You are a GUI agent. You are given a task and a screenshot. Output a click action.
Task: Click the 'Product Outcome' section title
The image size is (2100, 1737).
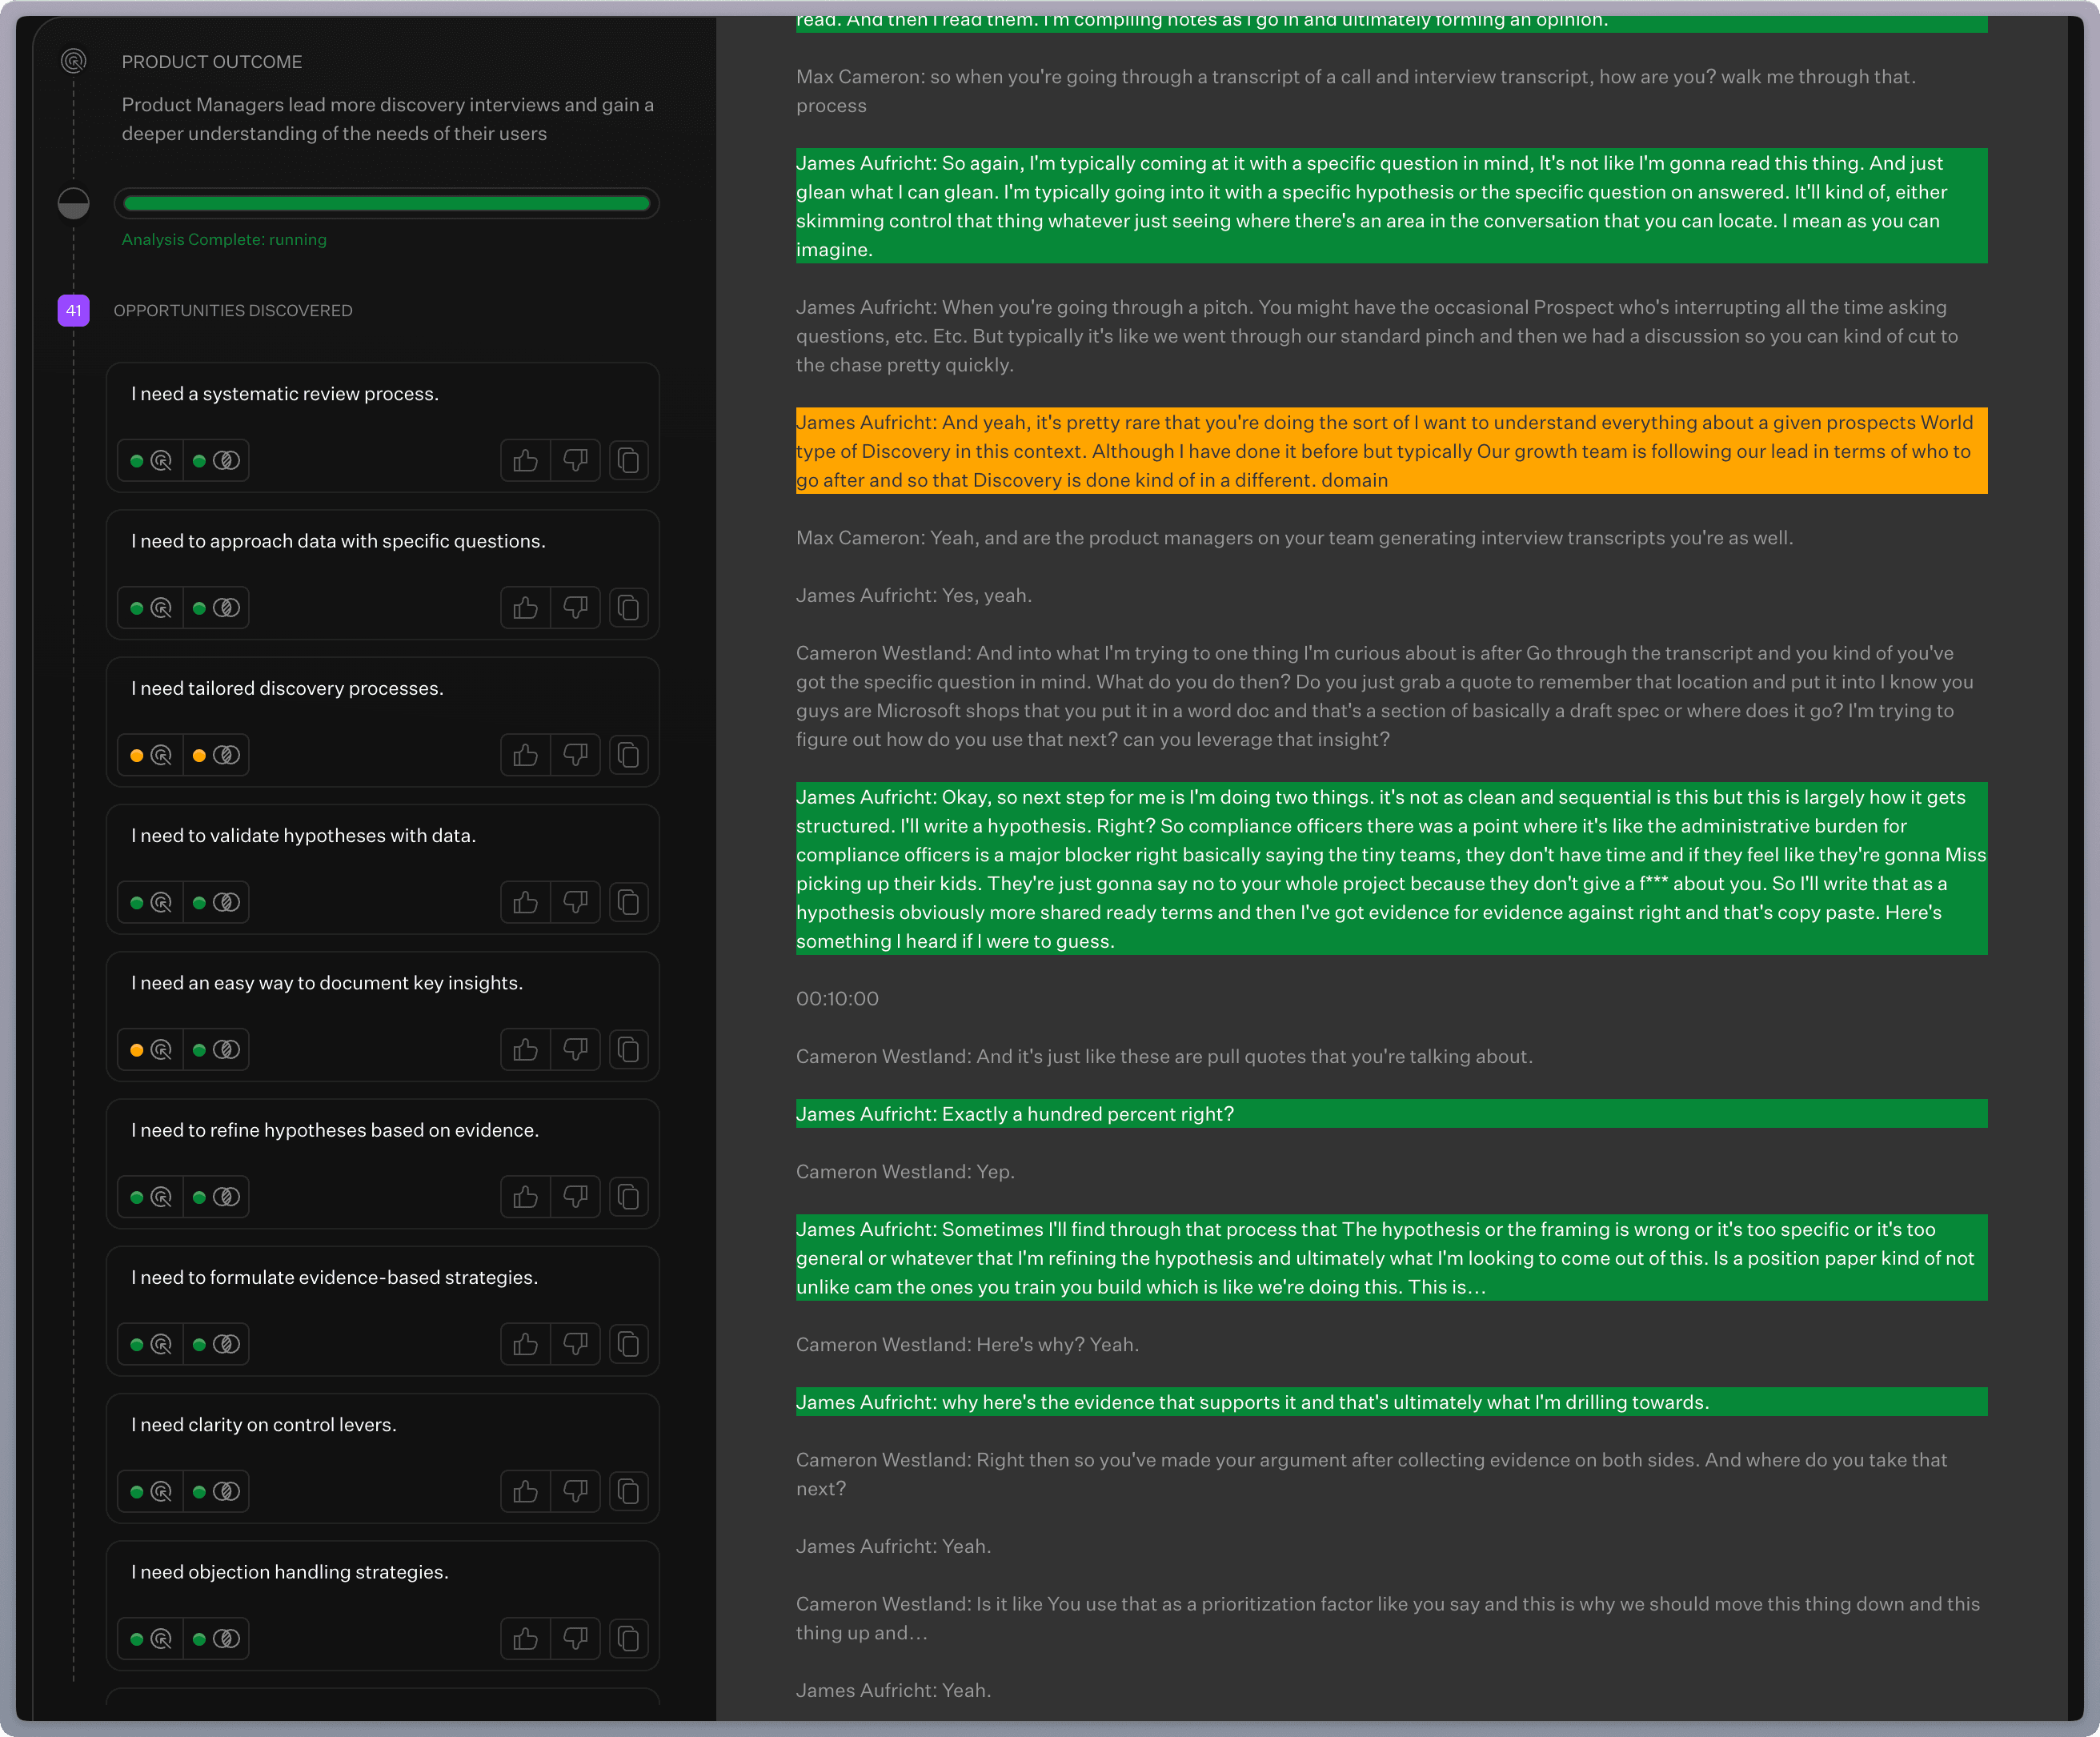point(212,62)
